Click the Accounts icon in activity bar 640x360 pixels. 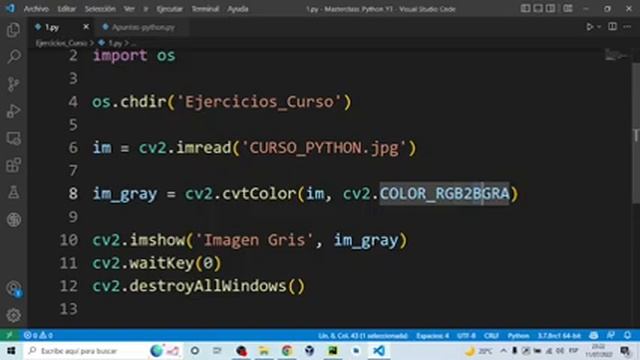pyautogui.click(x=13, y=288)
